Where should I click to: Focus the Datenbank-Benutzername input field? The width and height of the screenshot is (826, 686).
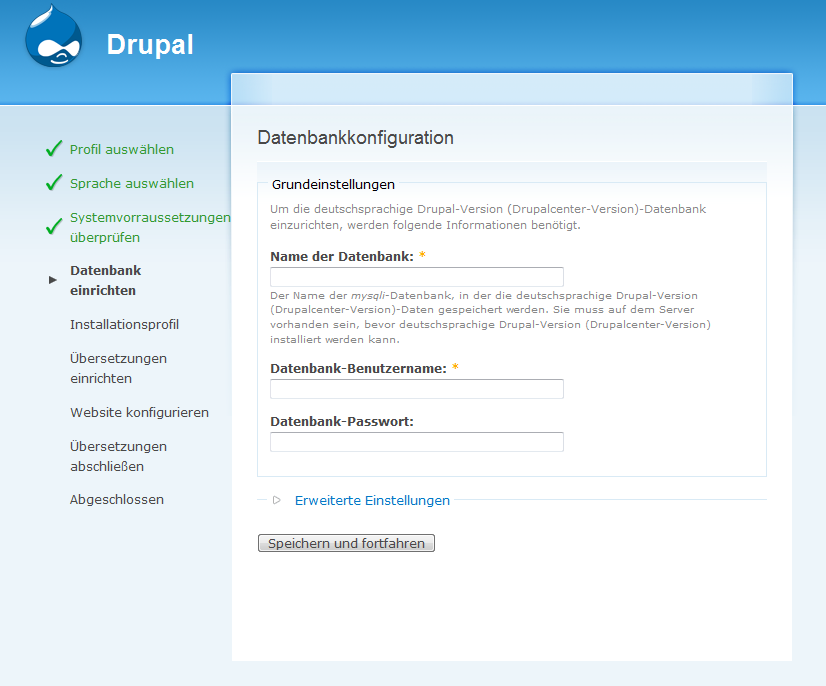click(x=417, y=389)
